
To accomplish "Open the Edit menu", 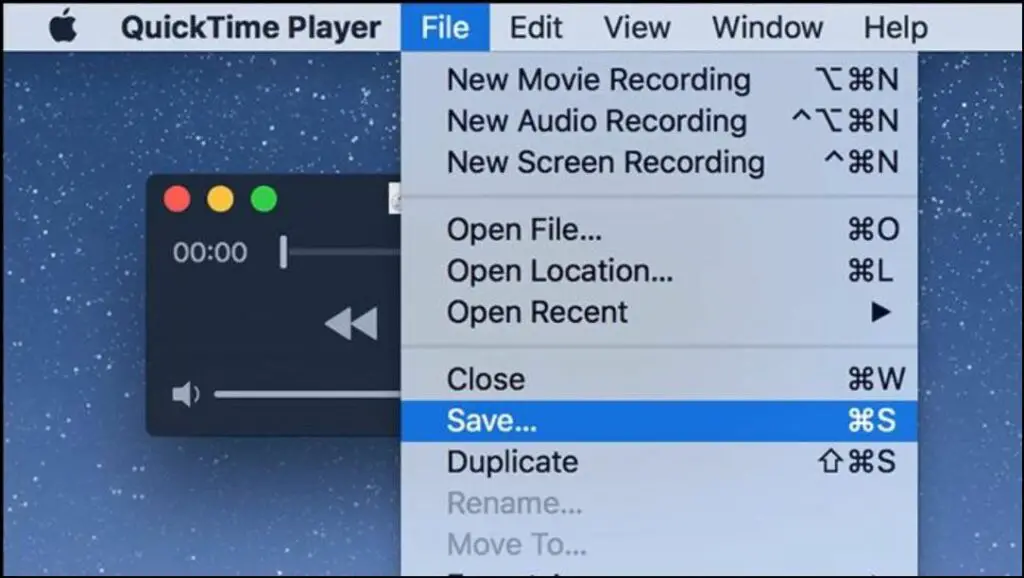I will coord(536,27).
